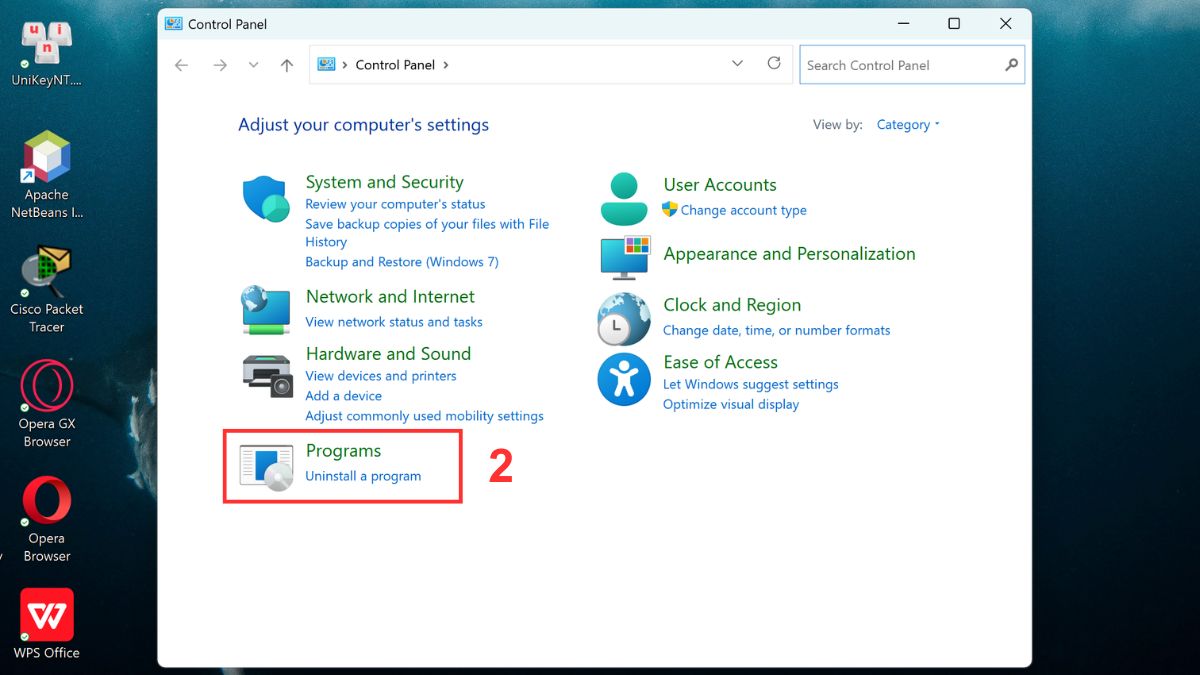Open the Hardware and Sound heading link

(x=388, y=354)
